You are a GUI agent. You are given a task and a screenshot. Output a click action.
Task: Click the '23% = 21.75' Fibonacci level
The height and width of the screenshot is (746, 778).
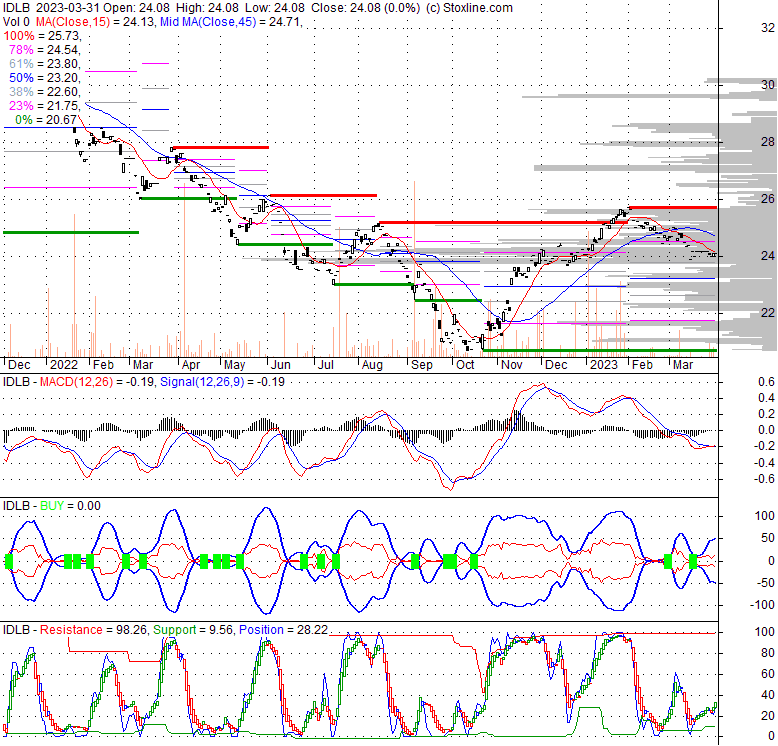pyautogui.click(x=45, y=106)
